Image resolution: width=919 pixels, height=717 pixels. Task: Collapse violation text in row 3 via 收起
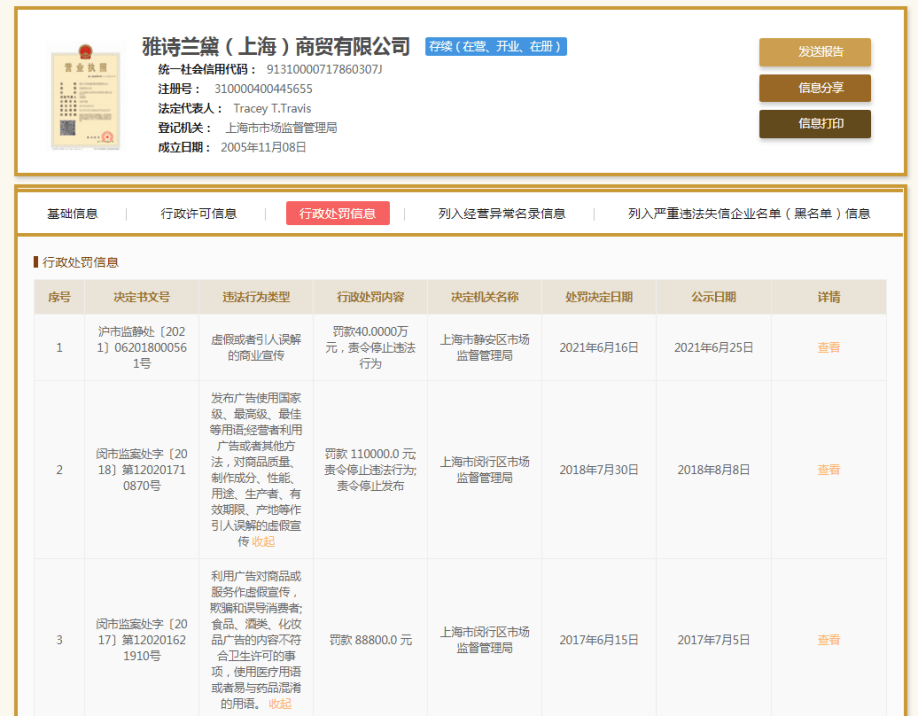pos(280,703)
